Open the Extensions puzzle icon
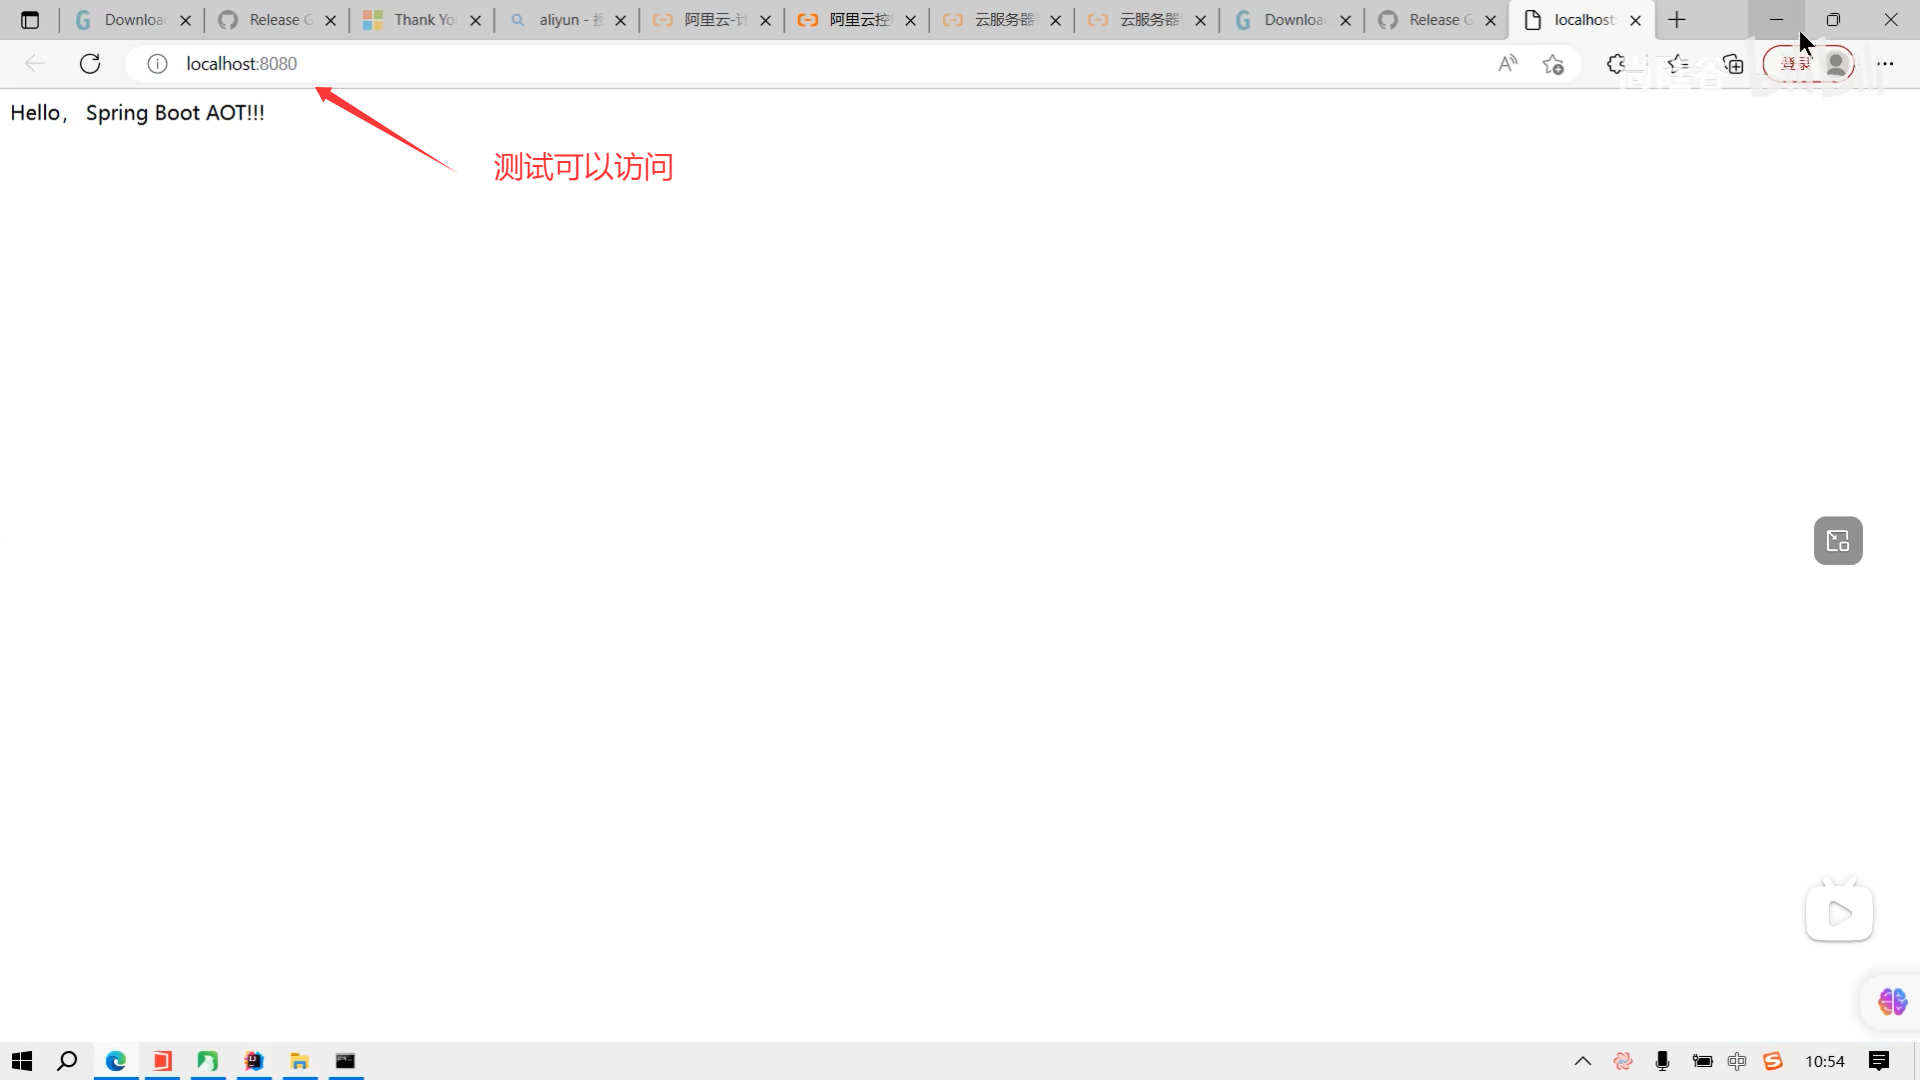The height and width of the screenshot is (1080, 1920). click(1616, 64)
